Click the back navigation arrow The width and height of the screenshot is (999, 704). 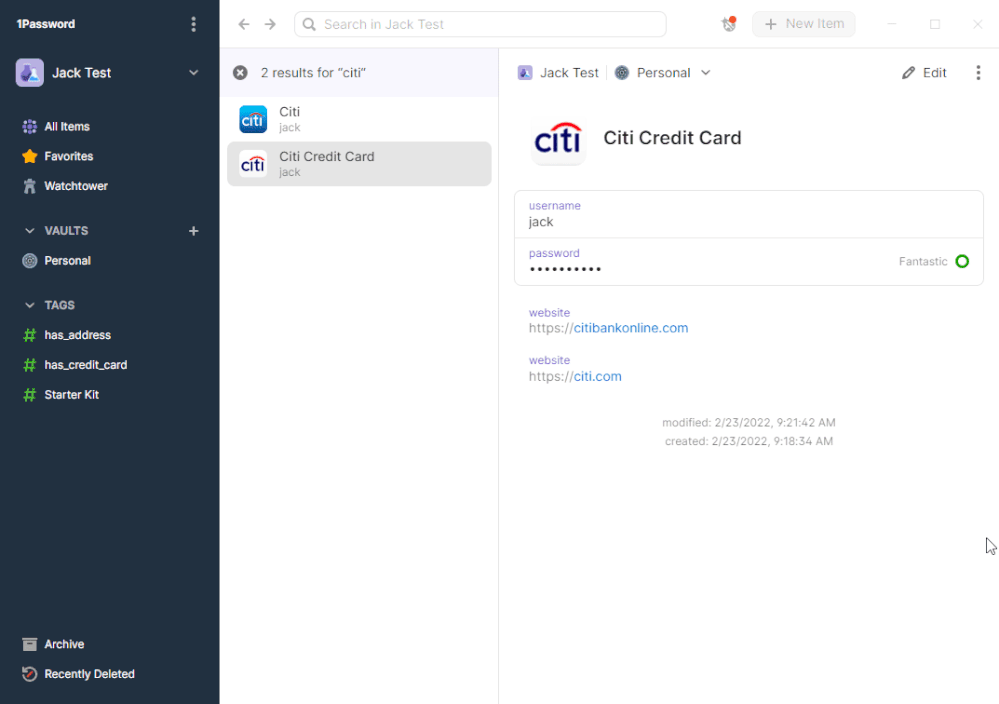(x=244, y=24)
